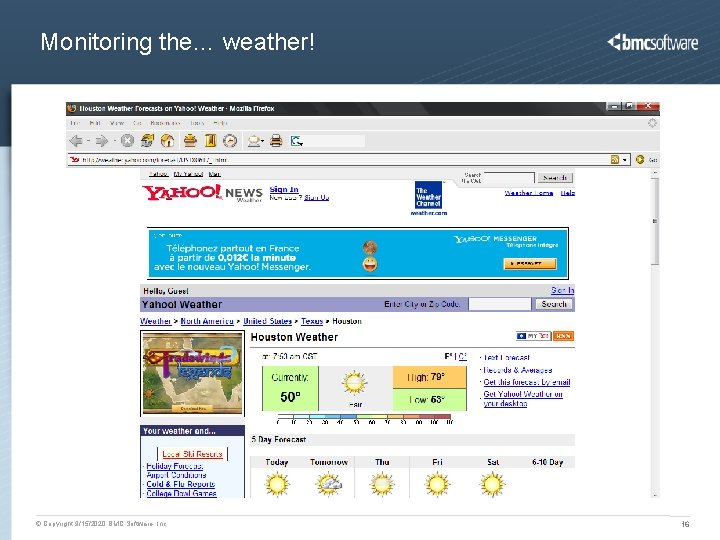Click the Yahoo! News logo
Image resolution: width=720 pixels, height=540 pixels.
click(x=202, y=193)
